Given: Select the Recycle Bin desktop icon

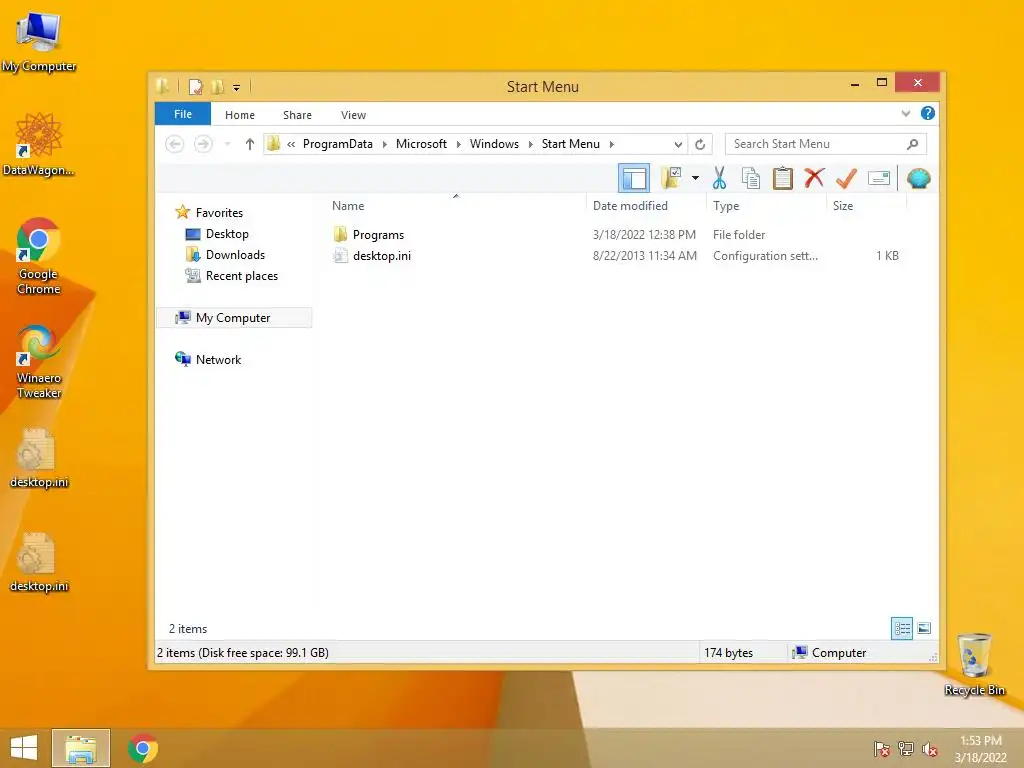Looking at the screenshot, I should [974, 664].
